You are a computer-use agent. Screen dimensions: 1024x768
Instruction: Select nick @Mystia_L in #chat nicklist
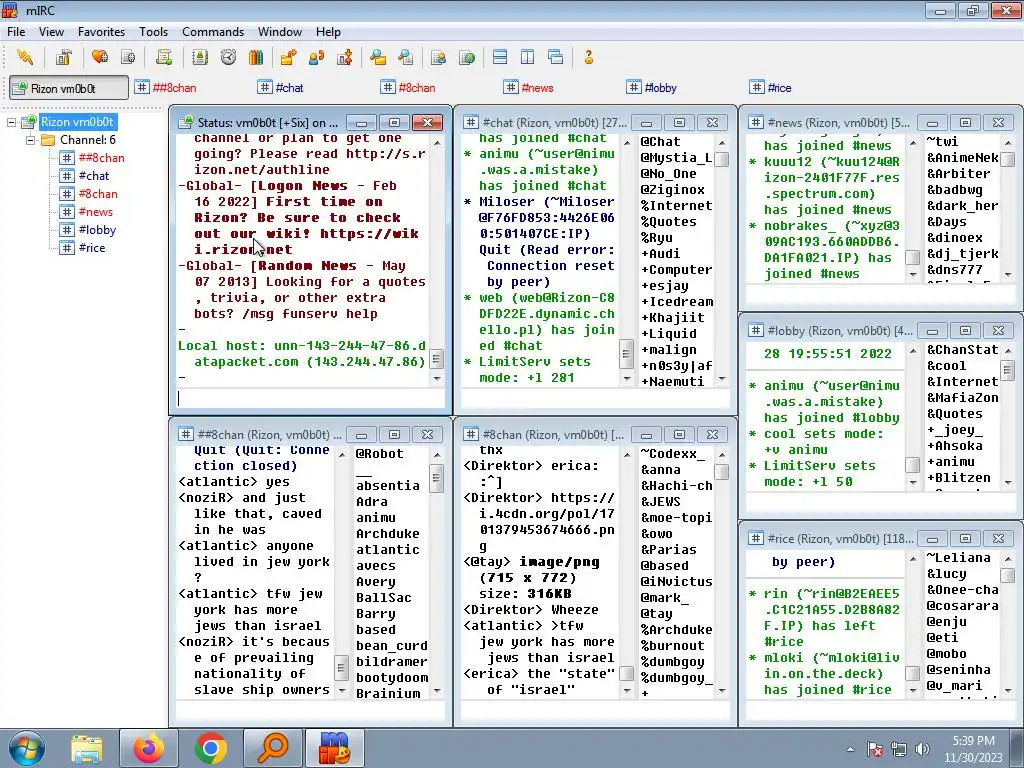click(676, 157)
